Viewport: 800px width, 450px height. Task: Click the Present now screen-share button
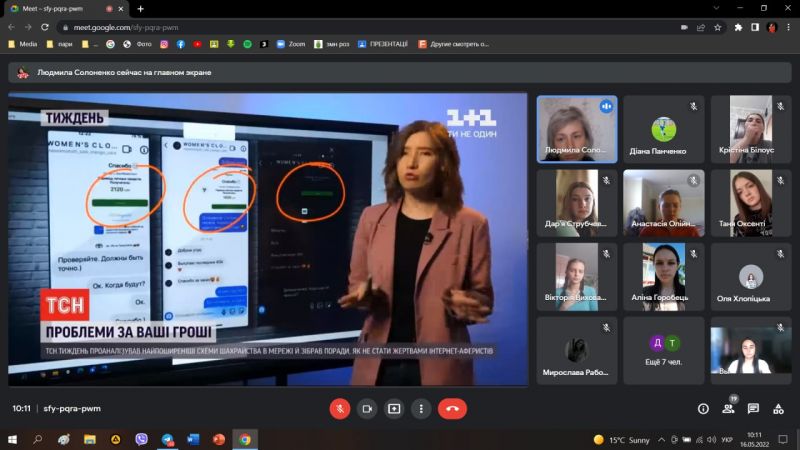point(394,409)
